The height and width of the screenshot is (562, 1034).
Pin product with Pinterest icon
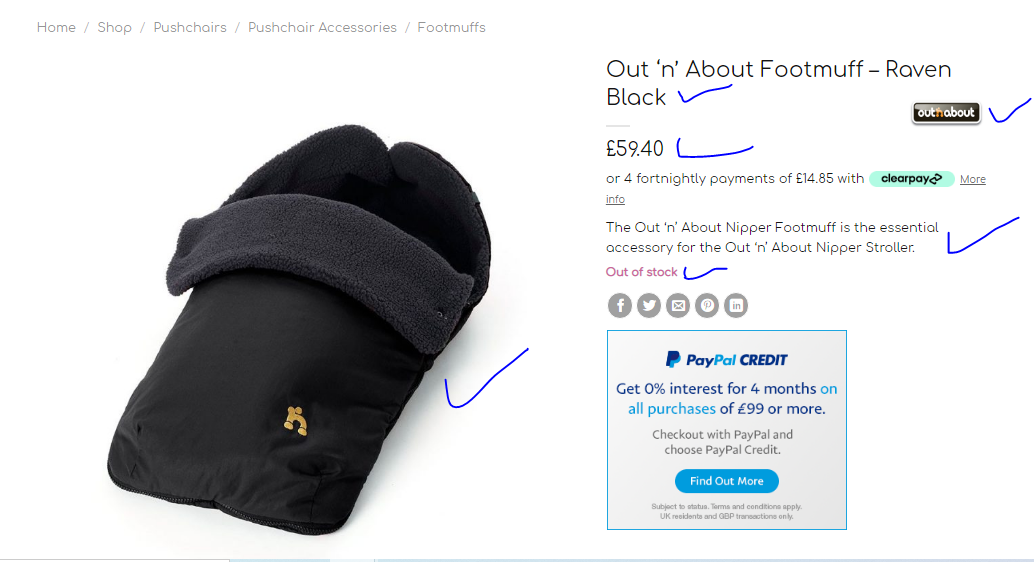coord(706,305)
